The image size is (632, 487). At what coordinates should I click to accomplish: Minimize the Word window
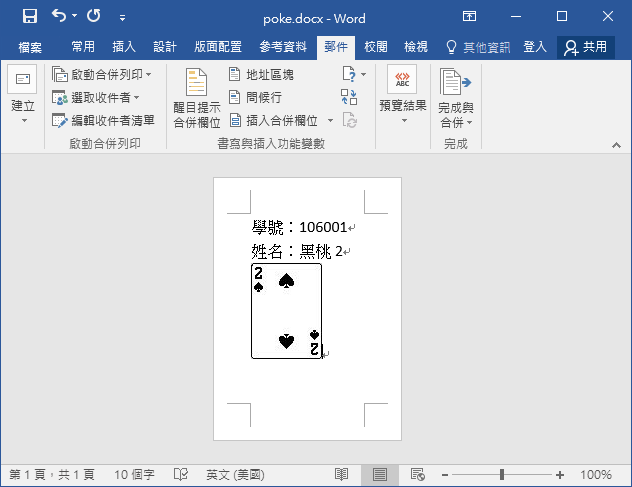(x=516, y=17)
